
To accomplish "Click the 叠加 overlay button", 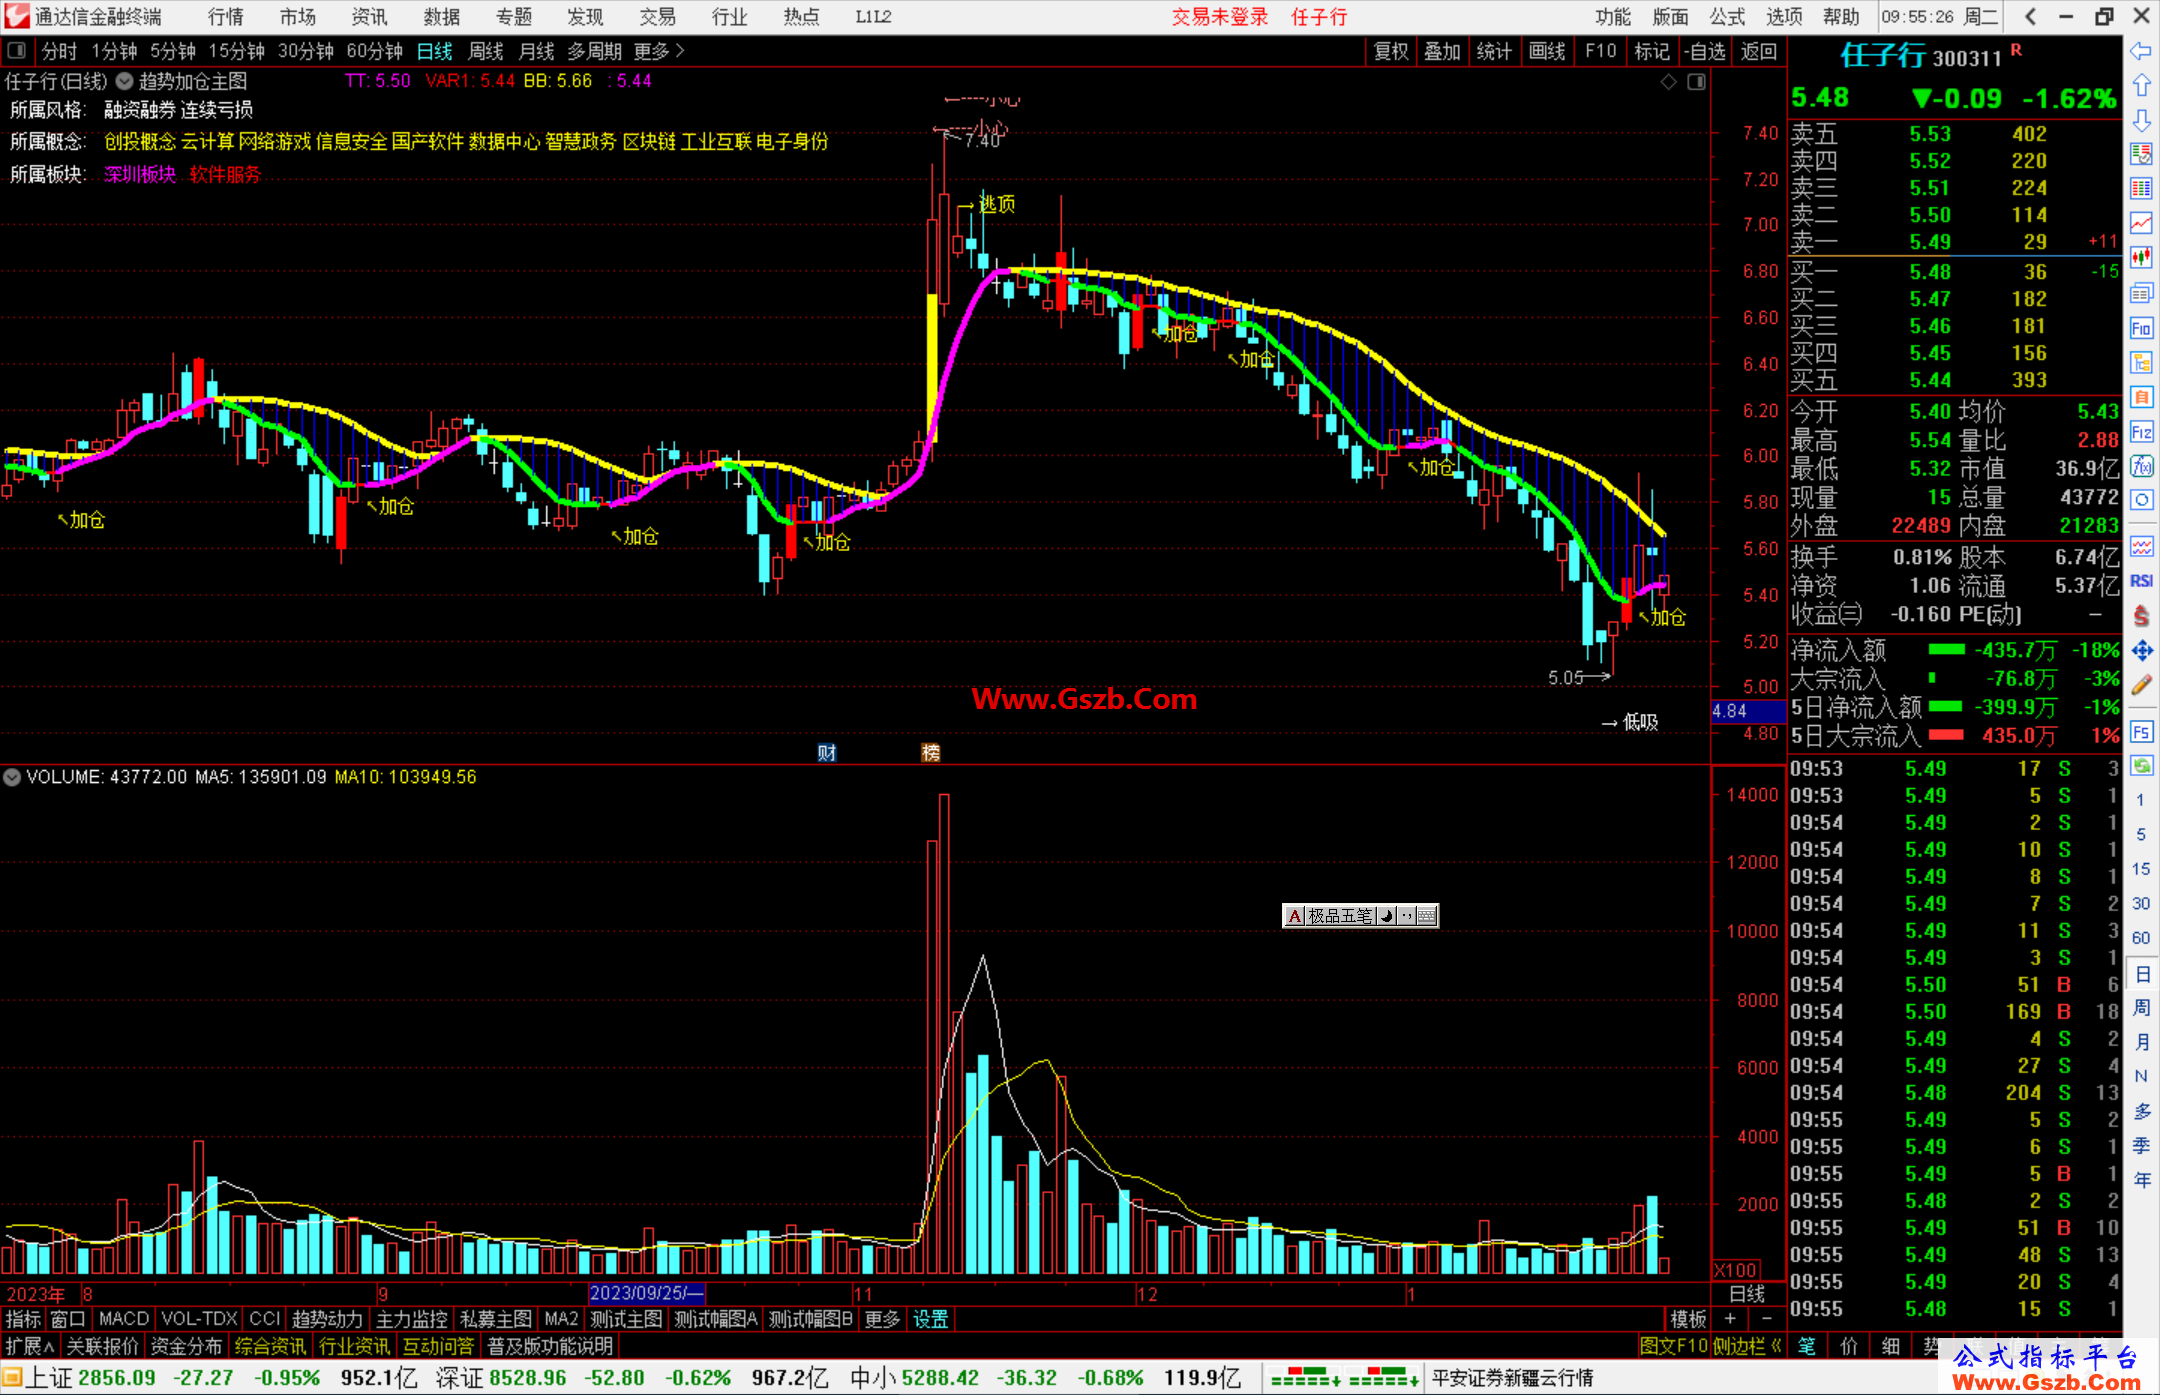I will (1443, 51).
